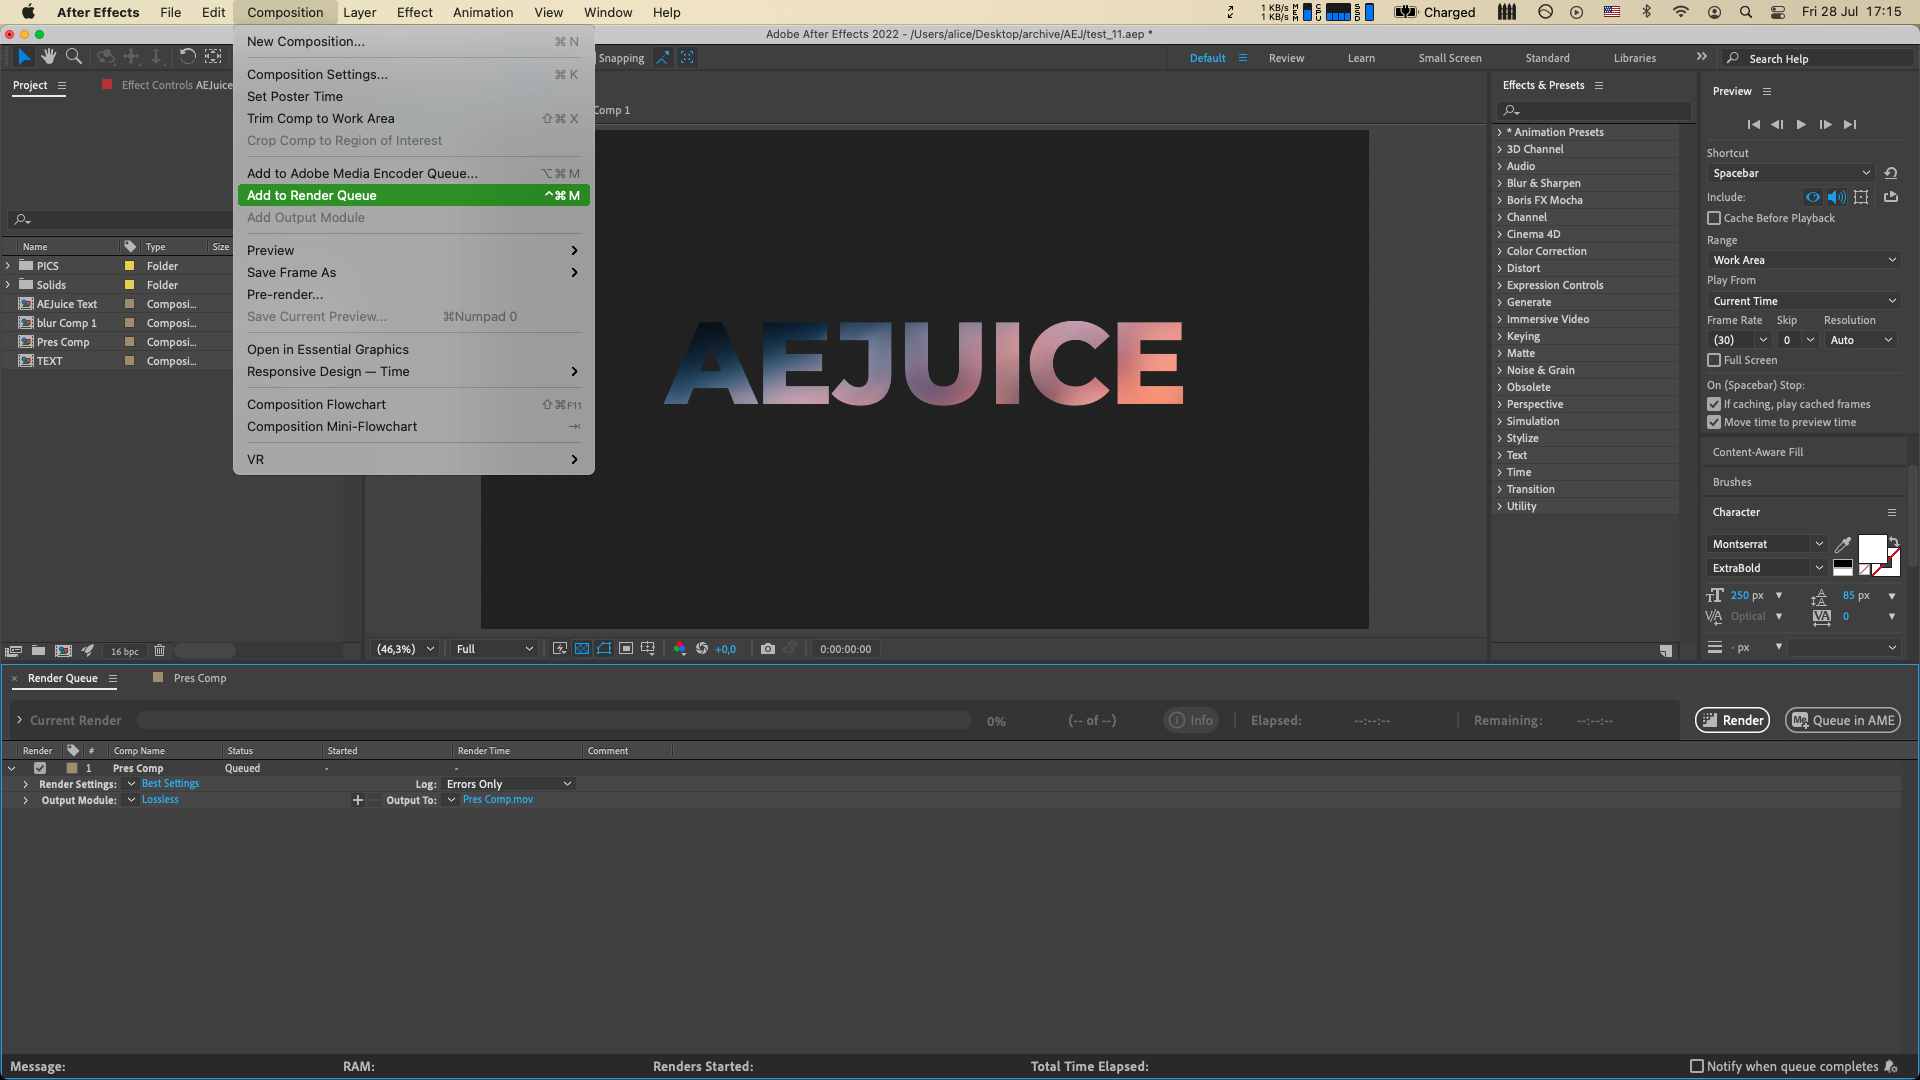This screenshot has height=1080, width=1920.
Task: Open the Best Settings render settings link
Action: pos(170,784)
